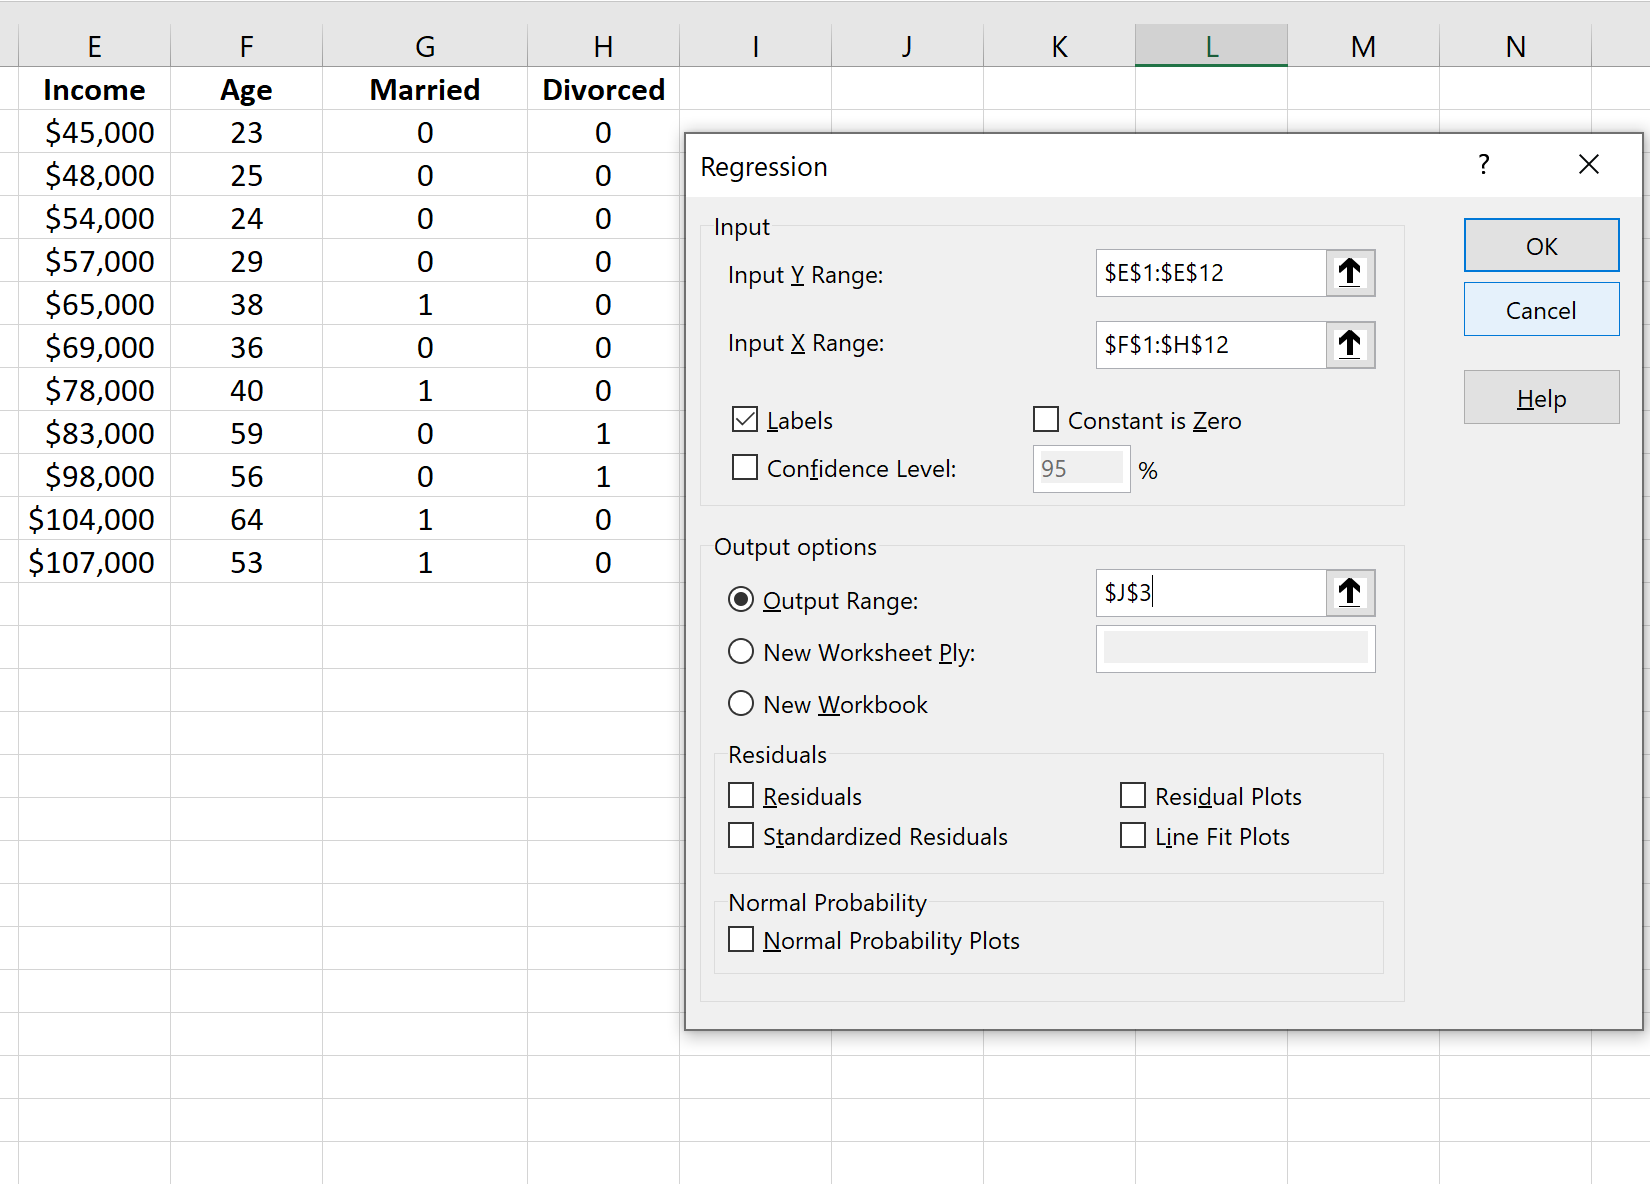Select the New Workbook output option
The image size is (1650, 1184).
point(741,703)
